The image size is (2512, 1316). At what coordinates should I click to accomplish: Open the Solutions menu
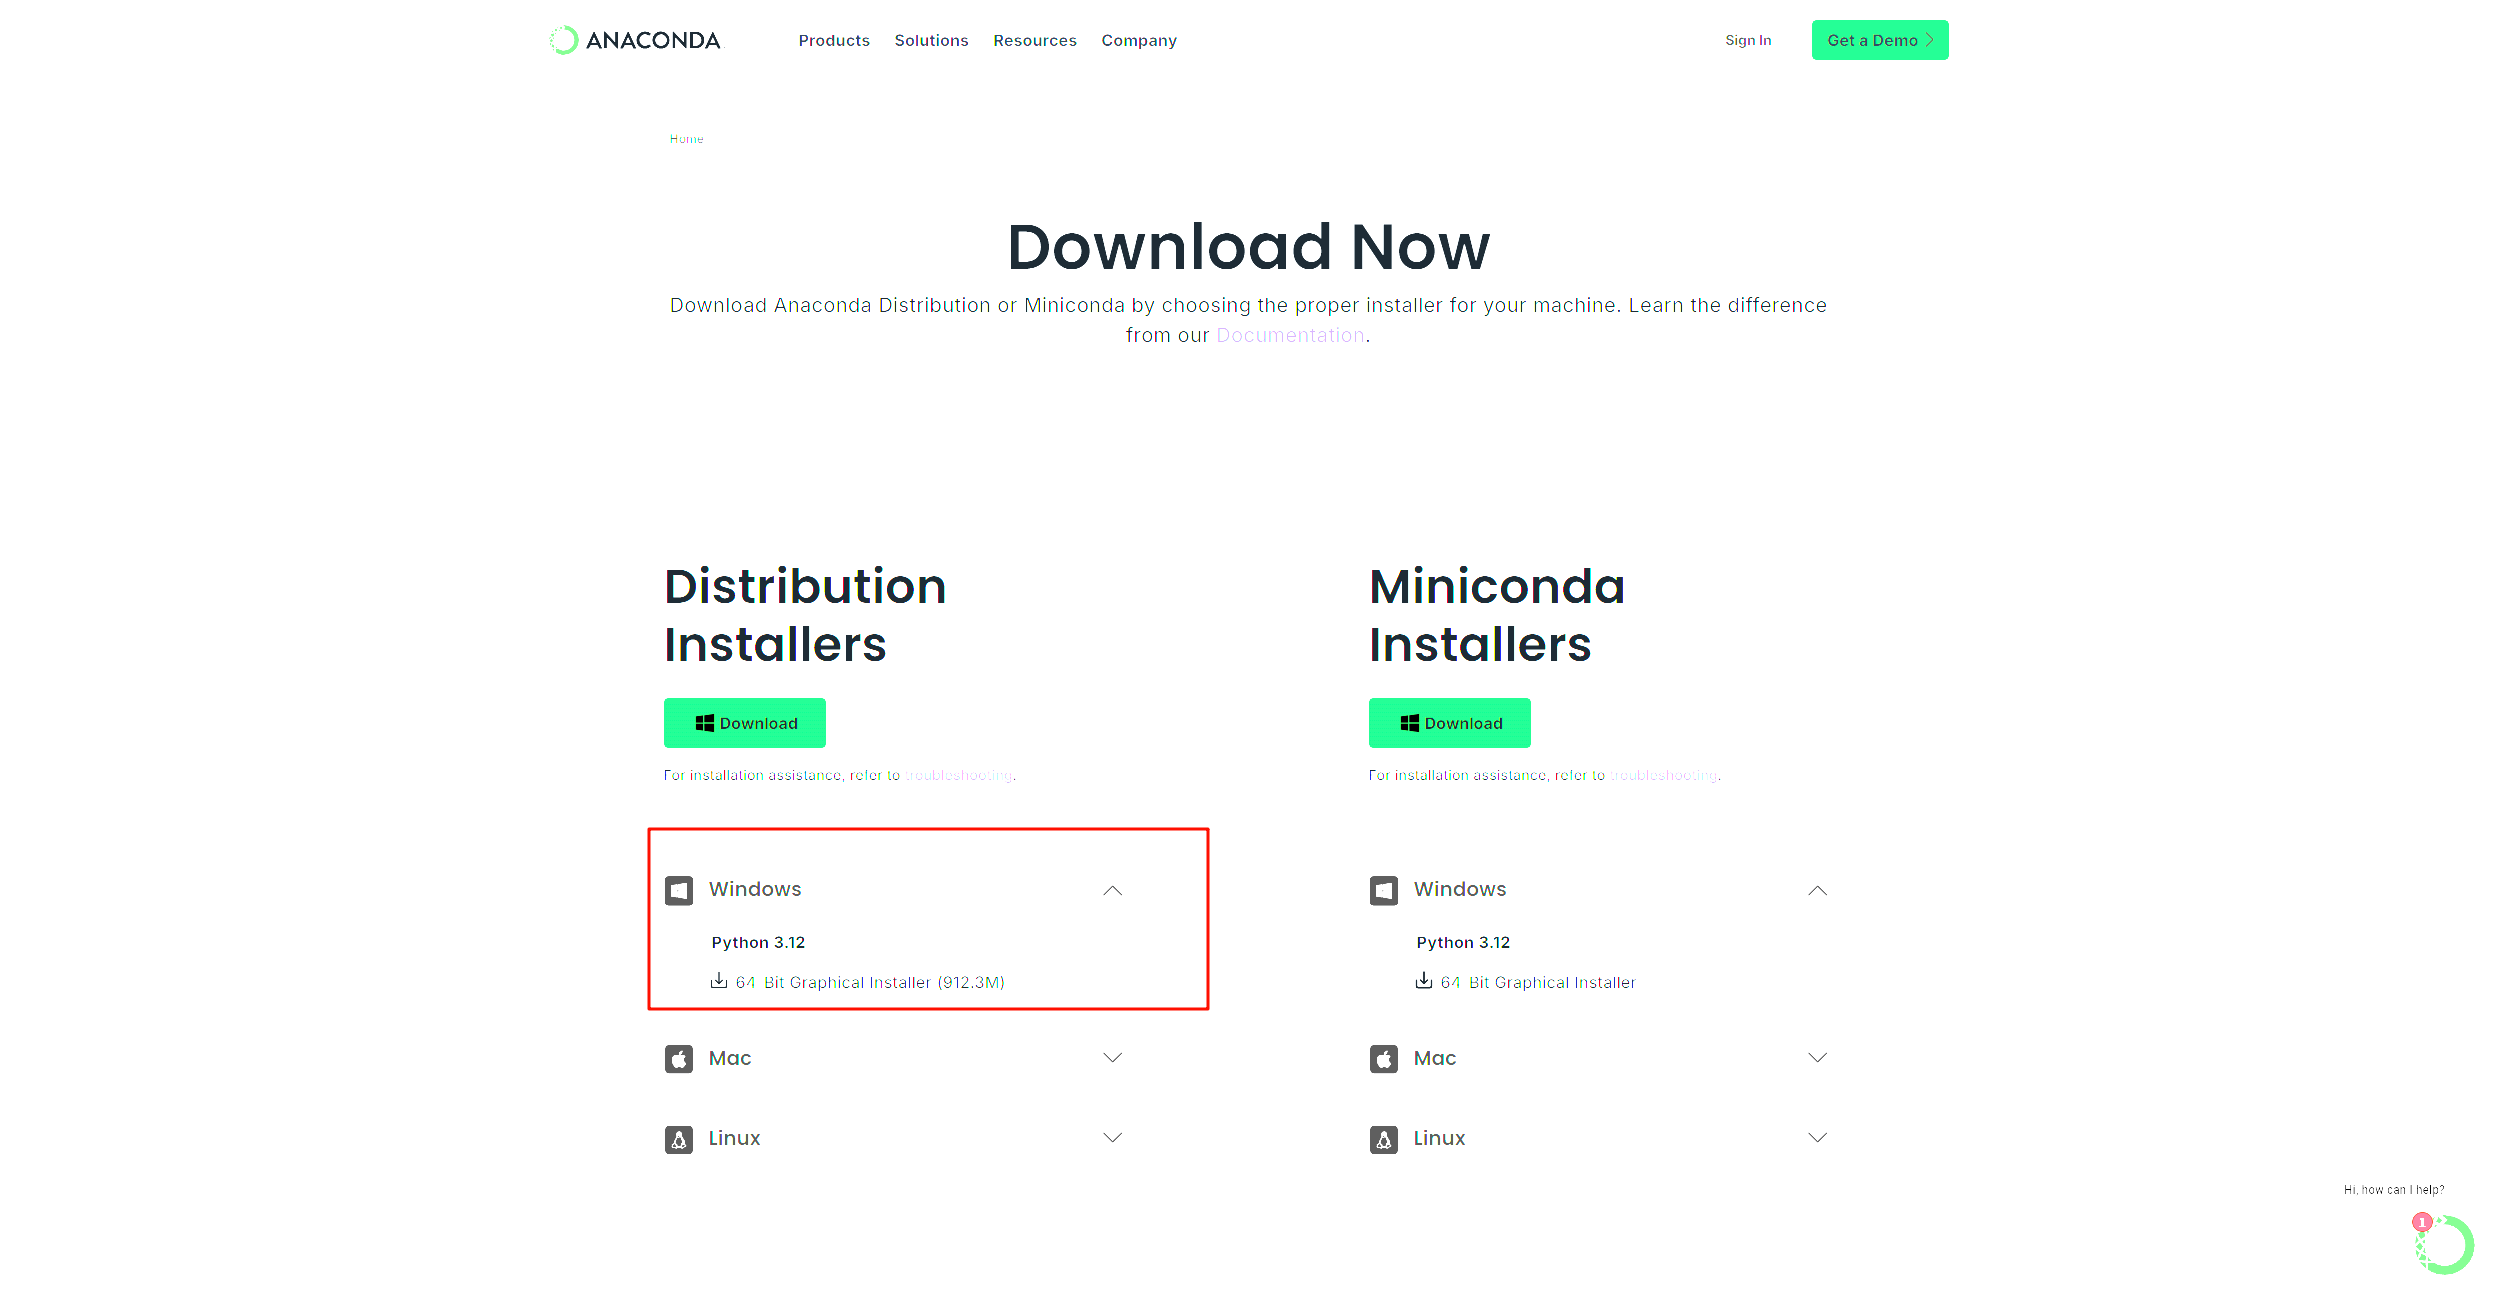[931, 41]
